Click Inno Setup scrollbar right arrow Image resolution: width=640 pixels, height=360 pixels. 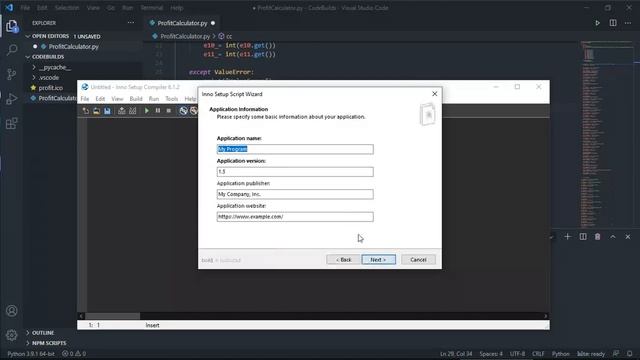[x=546, y=316]
